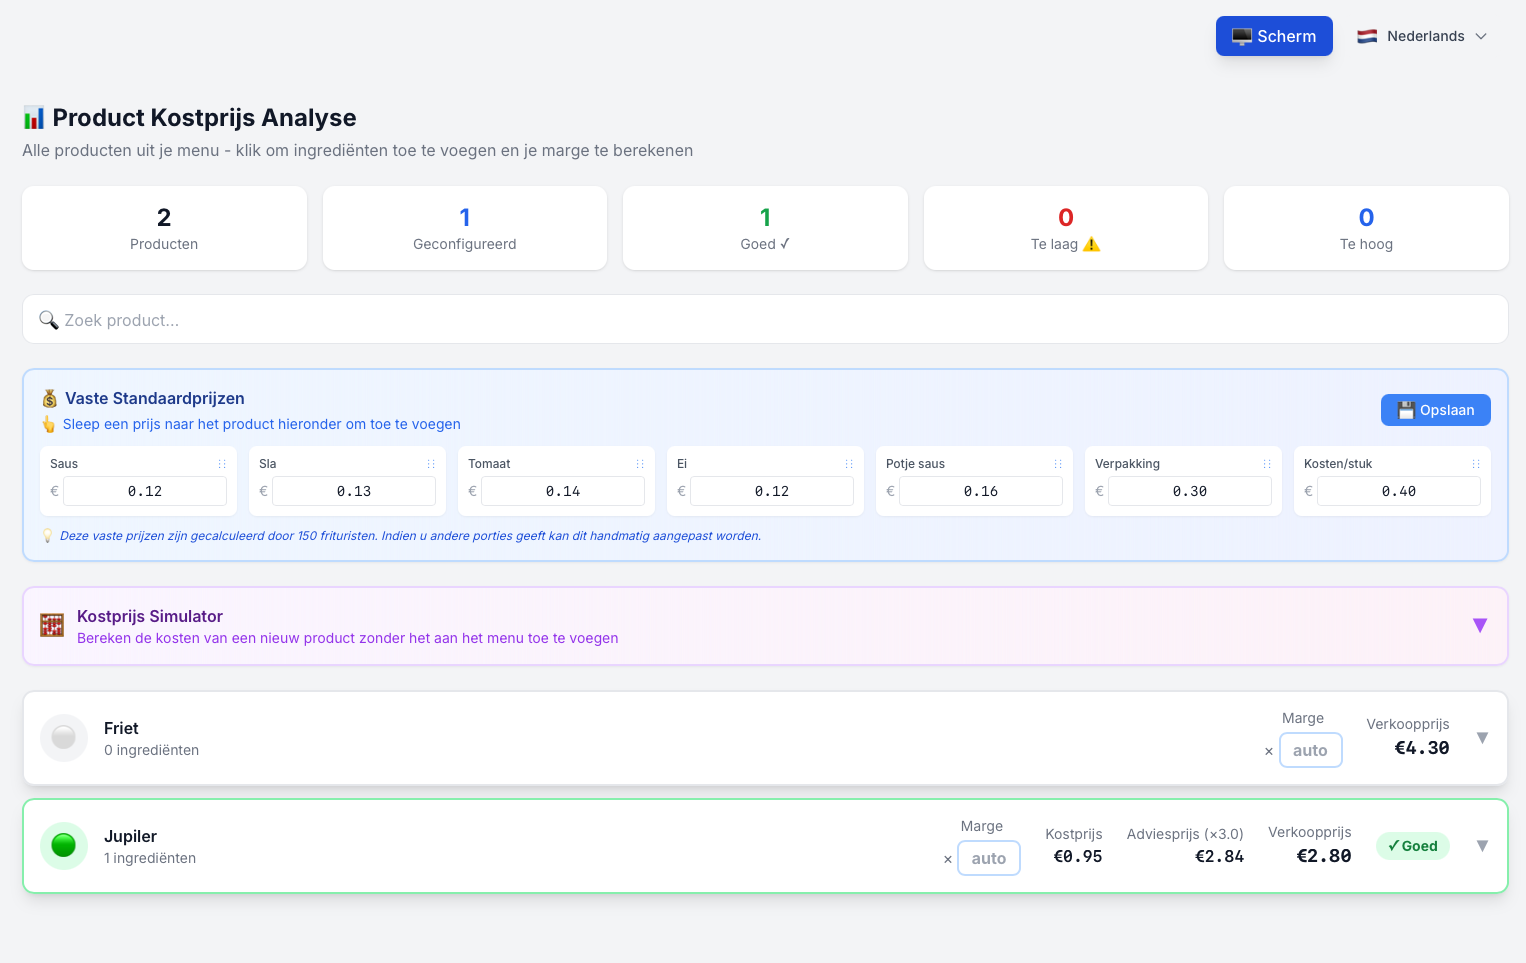Expand the Kostprijs Simulator panel
1526x963 pixels.
click(1480, 625)
